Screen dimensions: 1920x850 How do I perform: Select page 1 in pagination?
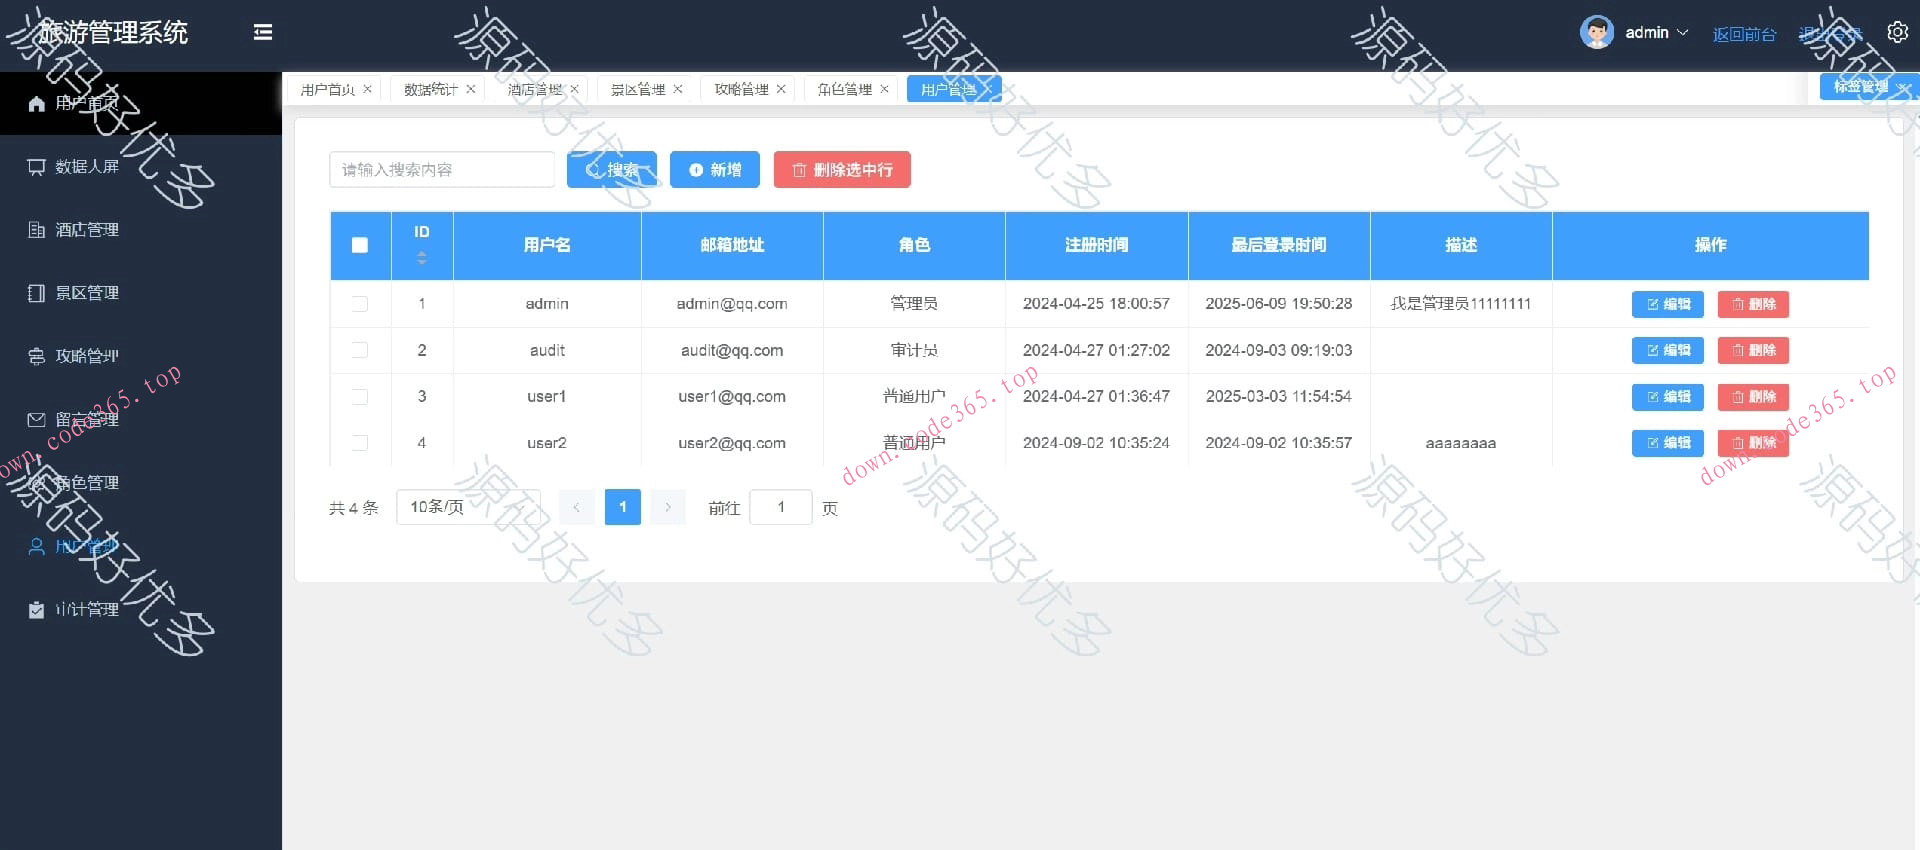point(623,507)
